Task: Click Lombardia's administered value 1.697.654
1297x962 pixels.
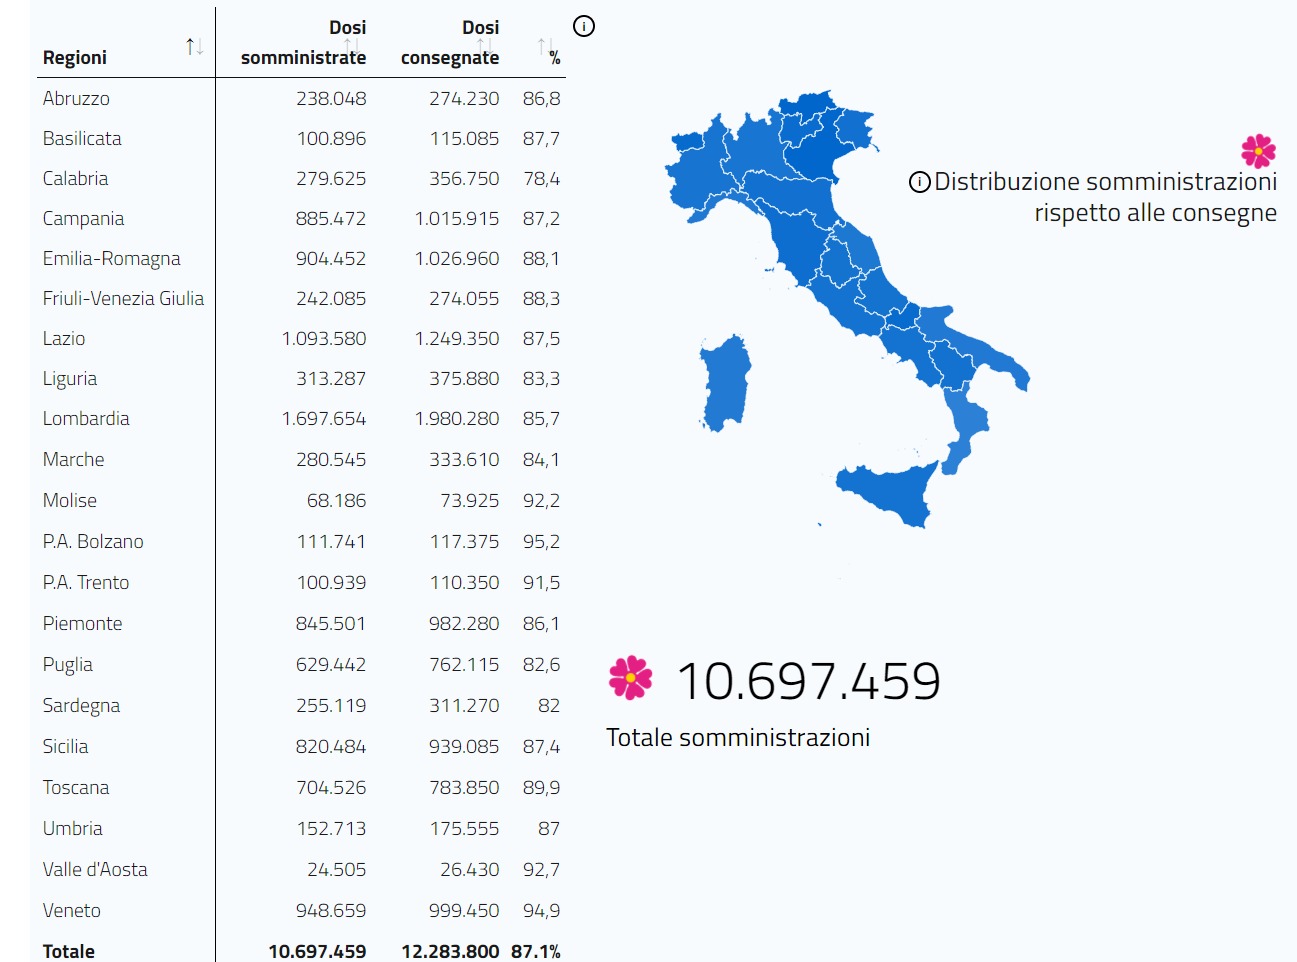Action: [324, 418]
